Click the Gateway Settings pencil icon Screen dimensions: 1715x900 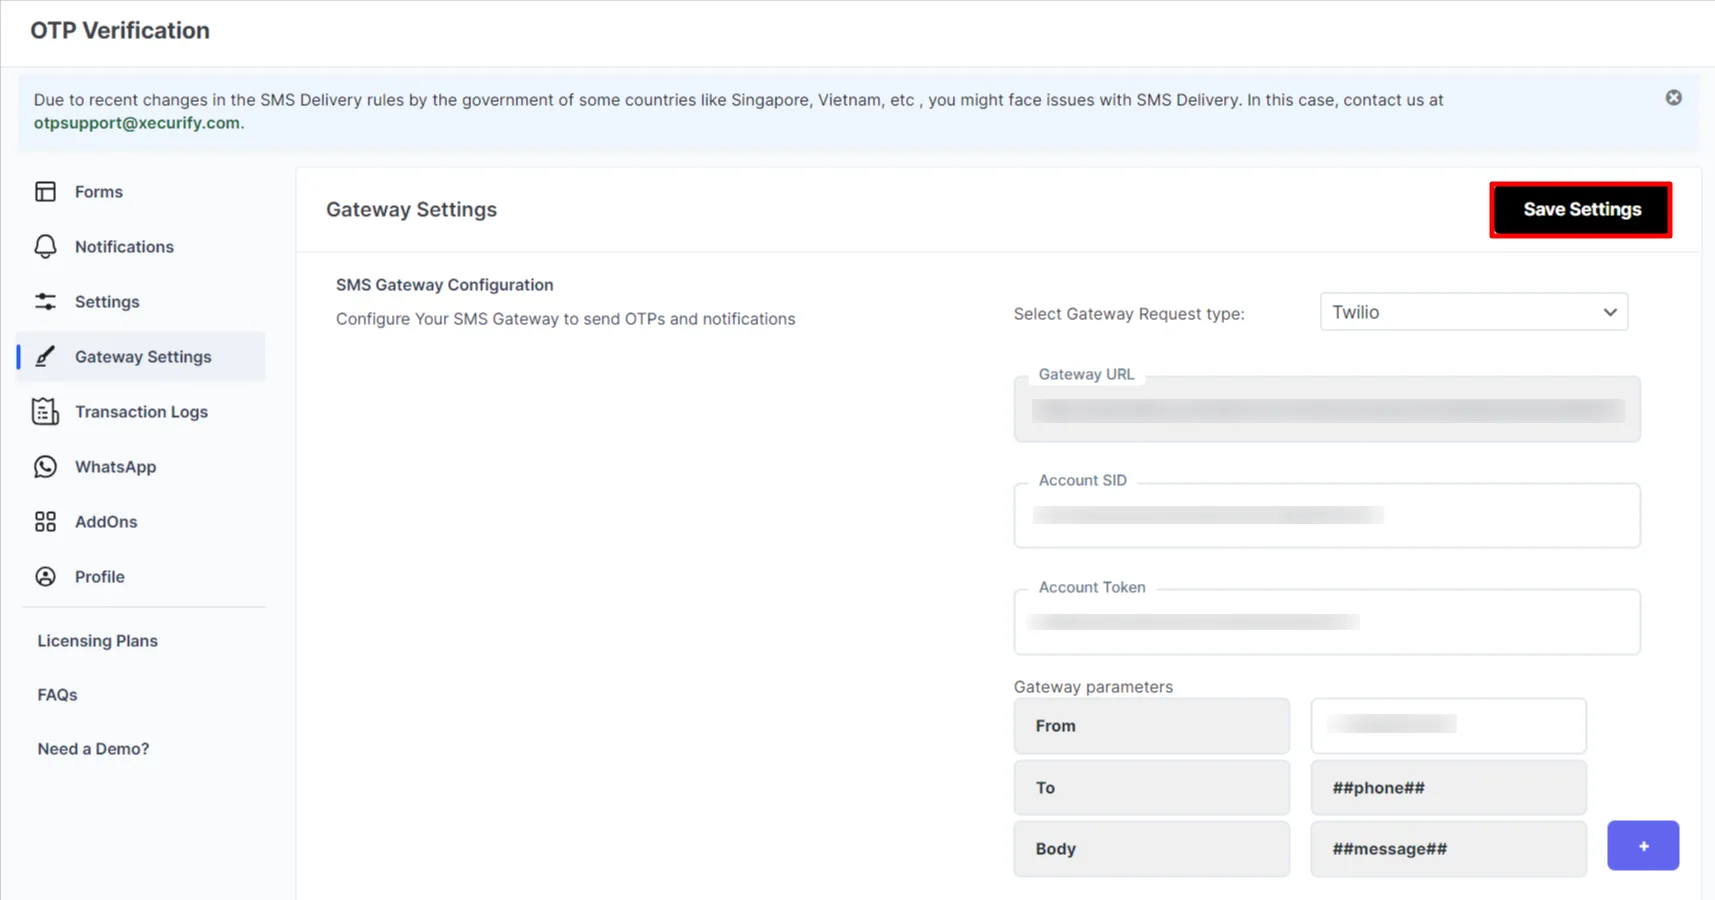[46, 356]
